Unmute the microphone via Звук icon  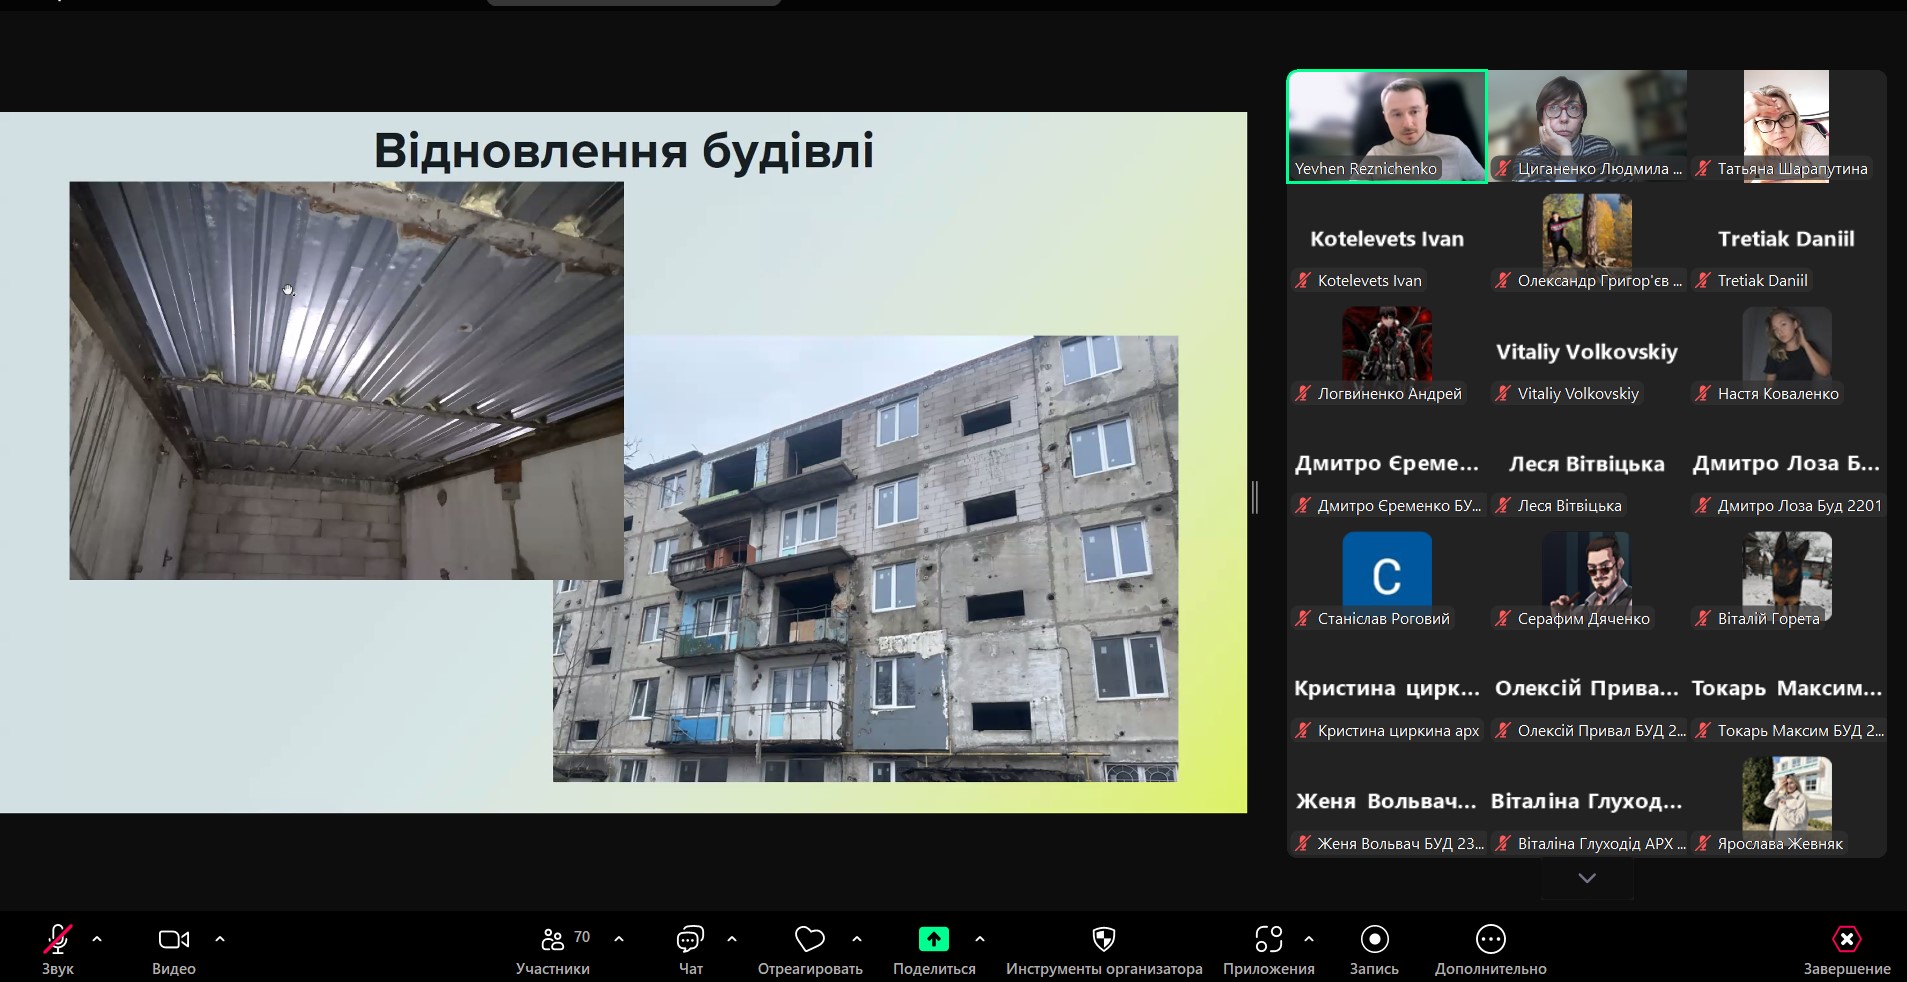tap(57, 939)
